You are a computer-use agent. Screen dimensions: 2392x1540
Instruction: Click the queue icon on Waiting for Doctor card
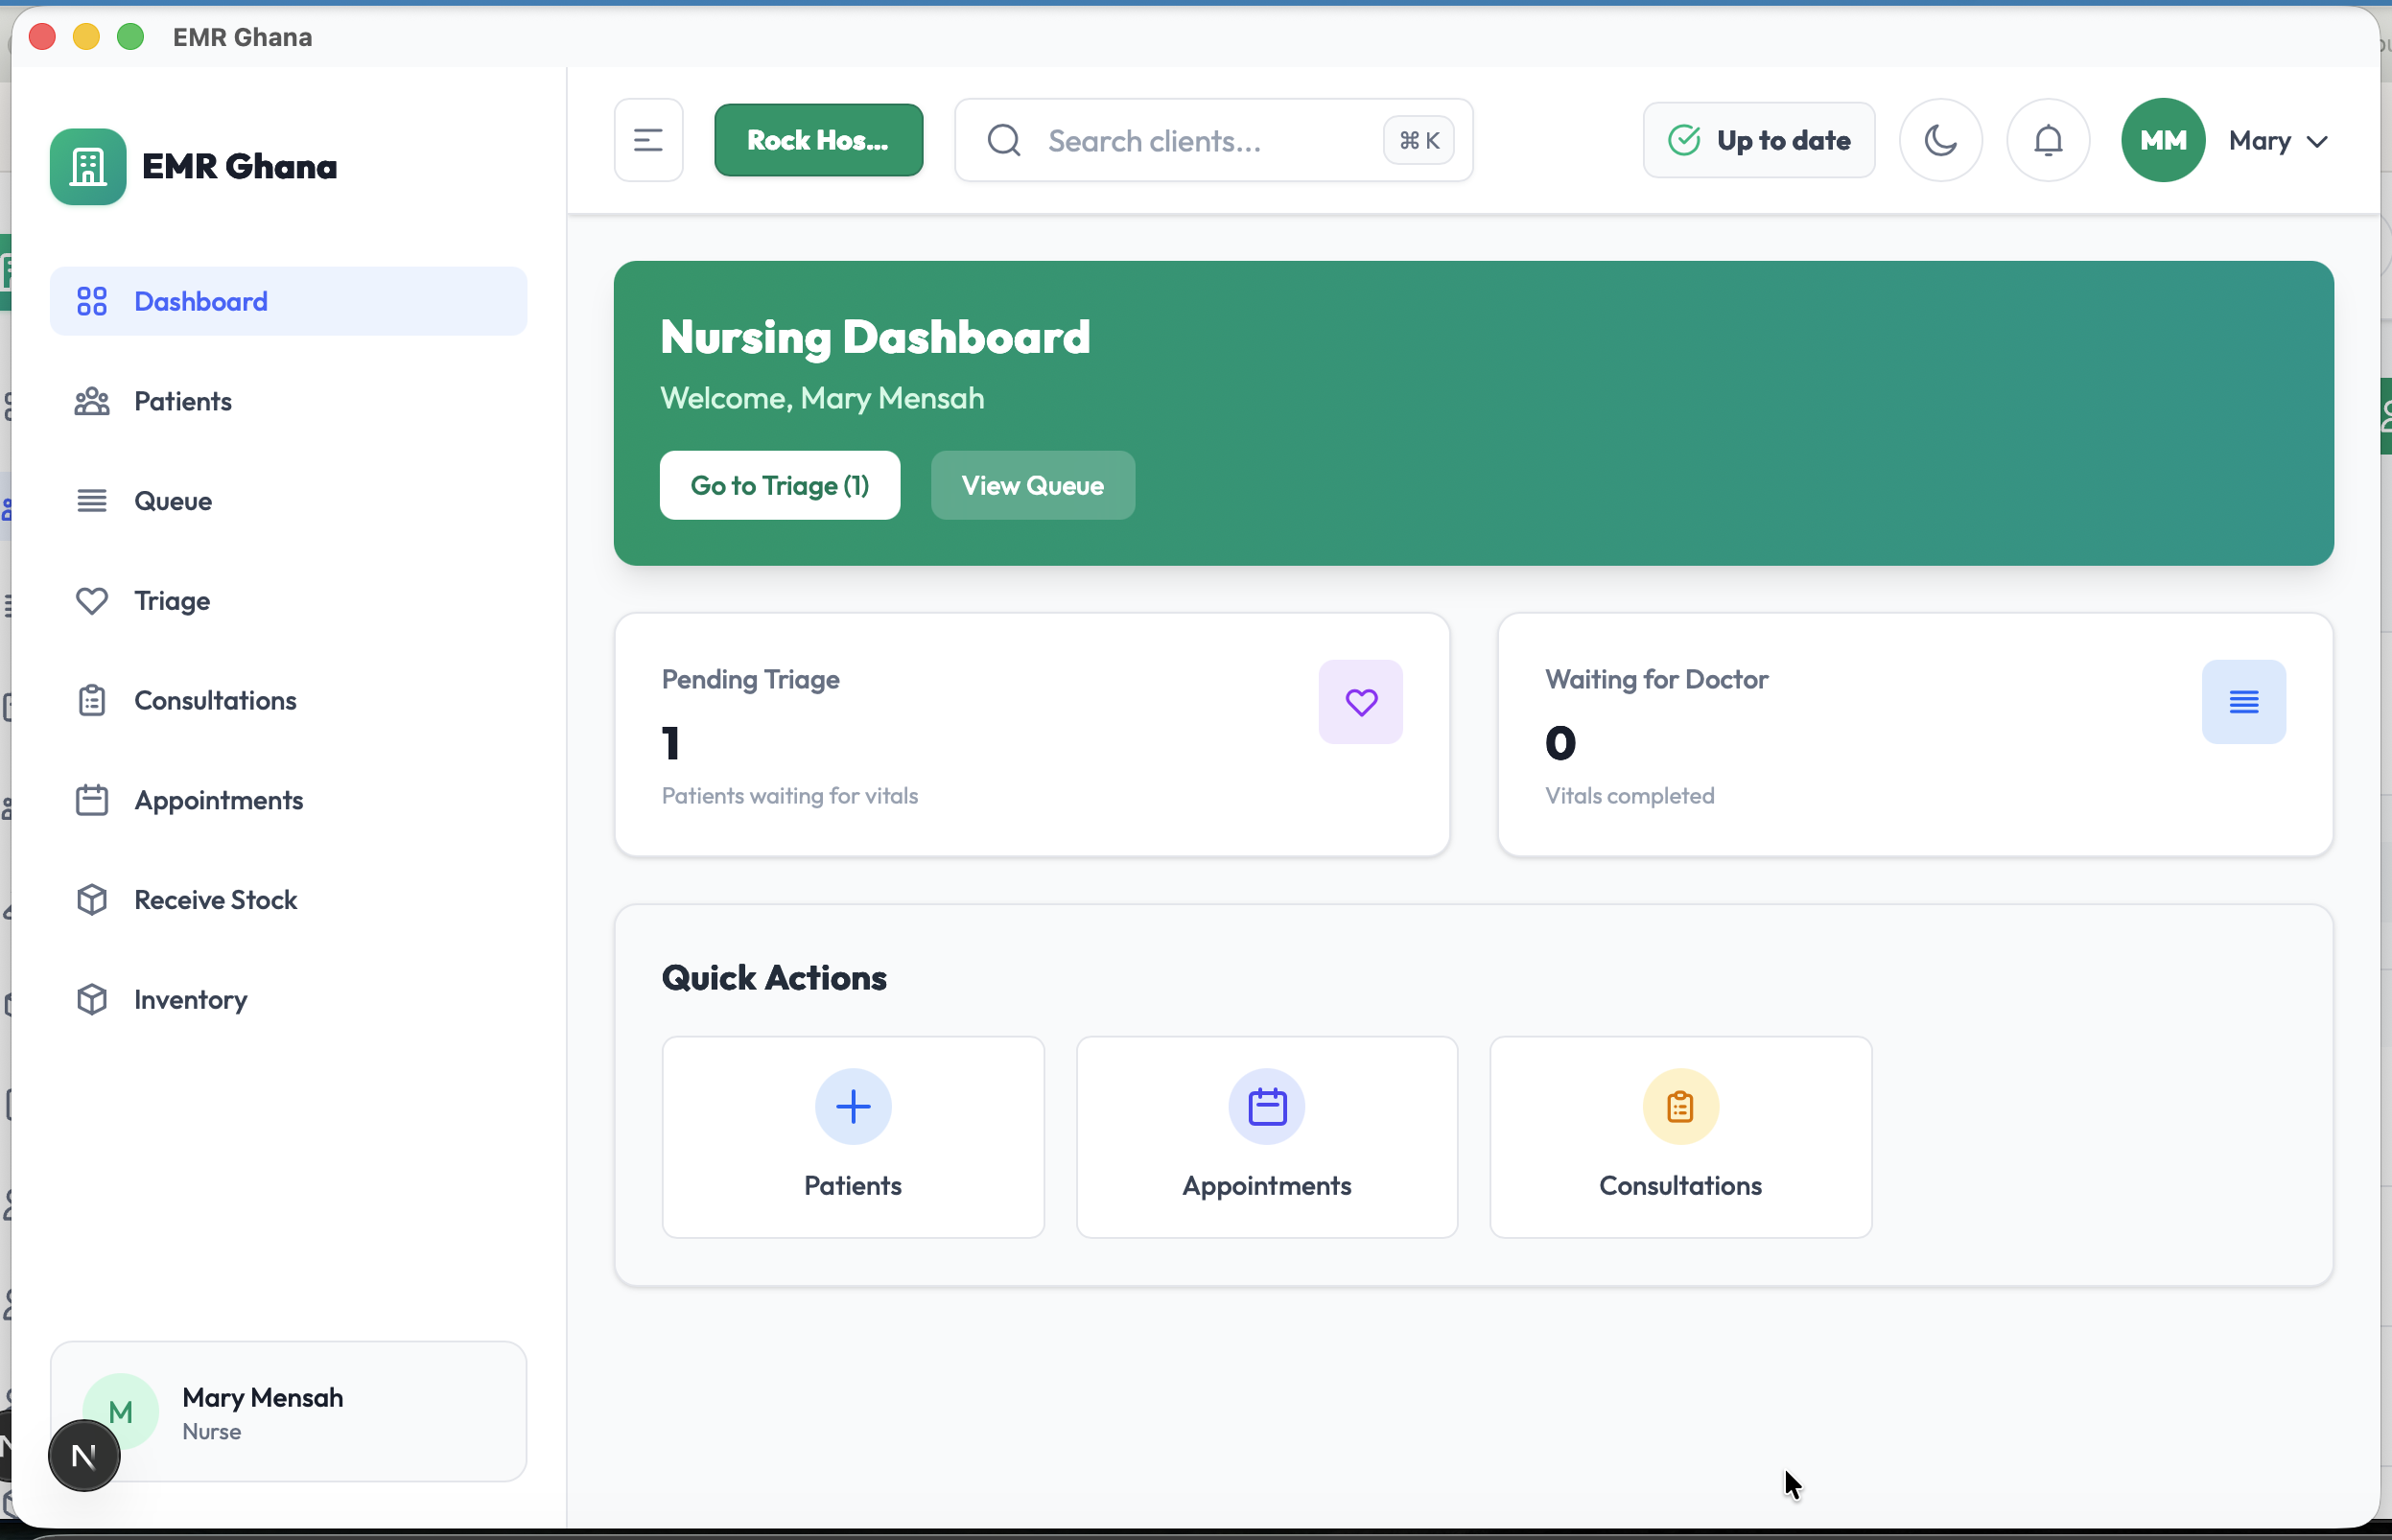click(x=2244, y=701)
